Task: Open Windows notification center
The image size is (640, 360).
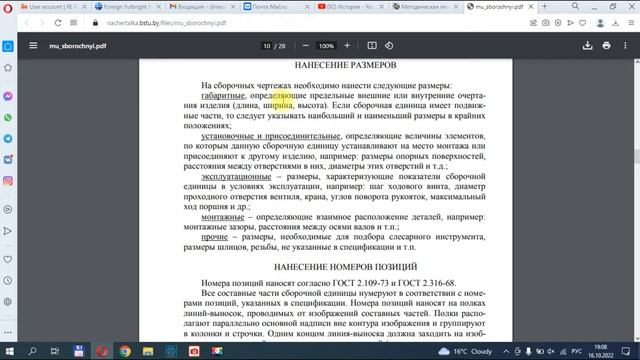Action: click(626, 351)
